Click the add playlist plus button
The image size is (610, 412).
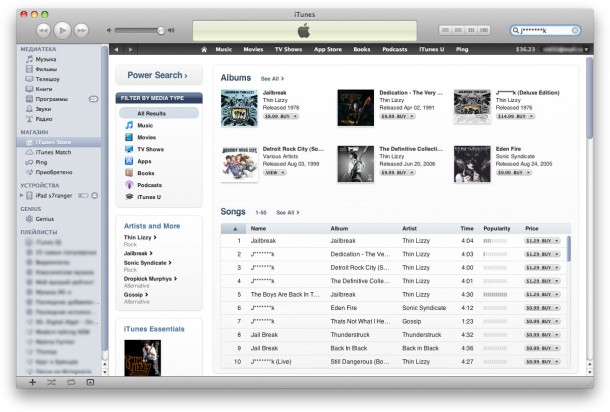[32, 382]
